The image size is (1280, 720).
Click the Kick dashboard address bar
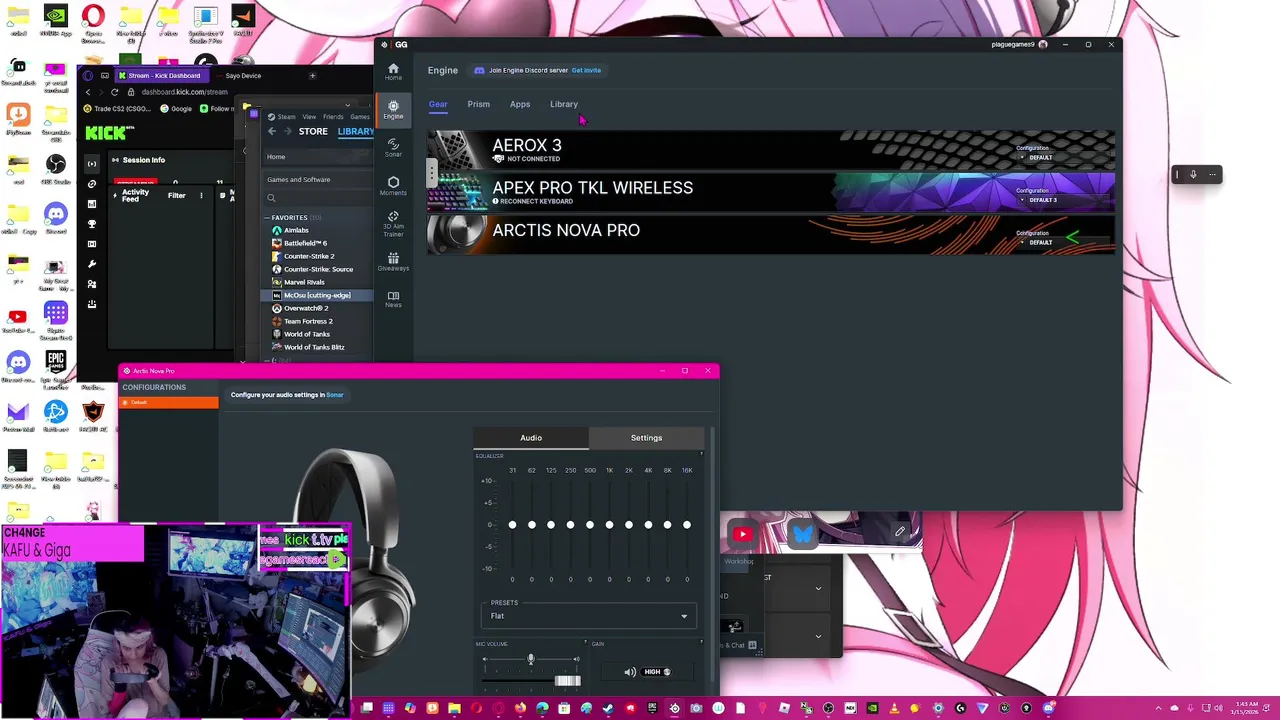[x=186, y=92]
